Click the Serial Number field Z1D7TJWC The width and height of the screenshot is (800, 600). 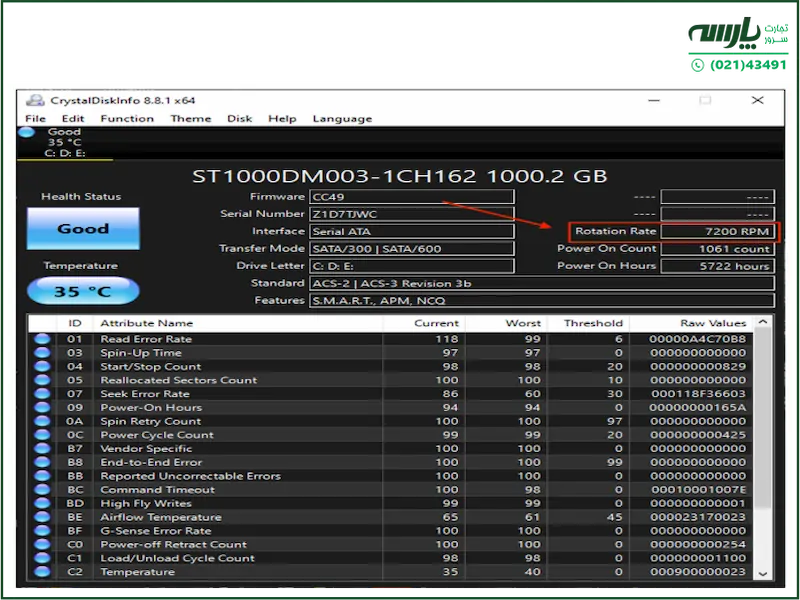coord(411,214)
